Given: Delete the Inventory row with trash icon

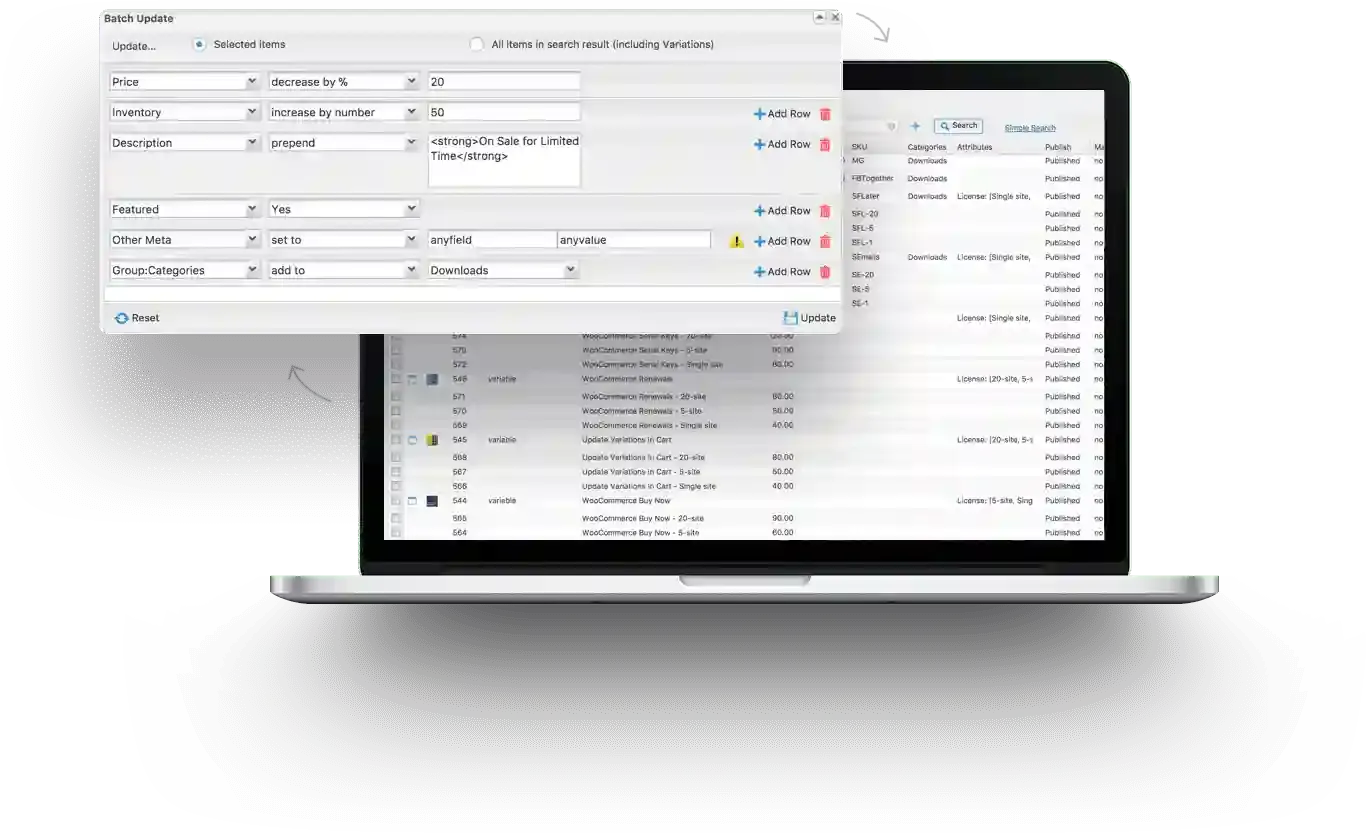Looking at the screenshot, I should click(x=825, y=114).
